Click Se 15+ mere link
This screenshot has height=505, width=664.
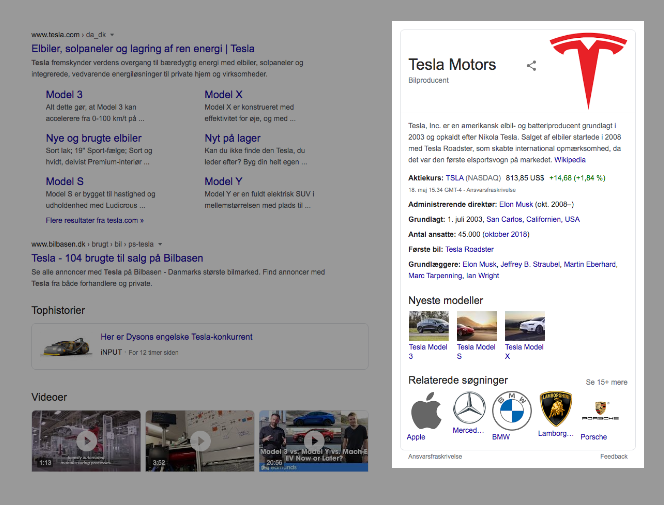(x=606, y=382)
